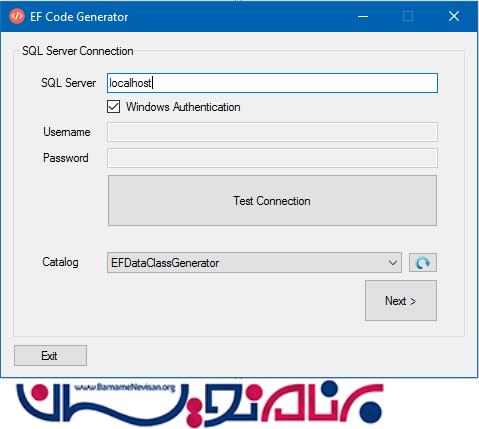The width and height of the screenshot is (479, 429).
Task: Click the SQL Server Connection group label
Action: coord(78,51)
